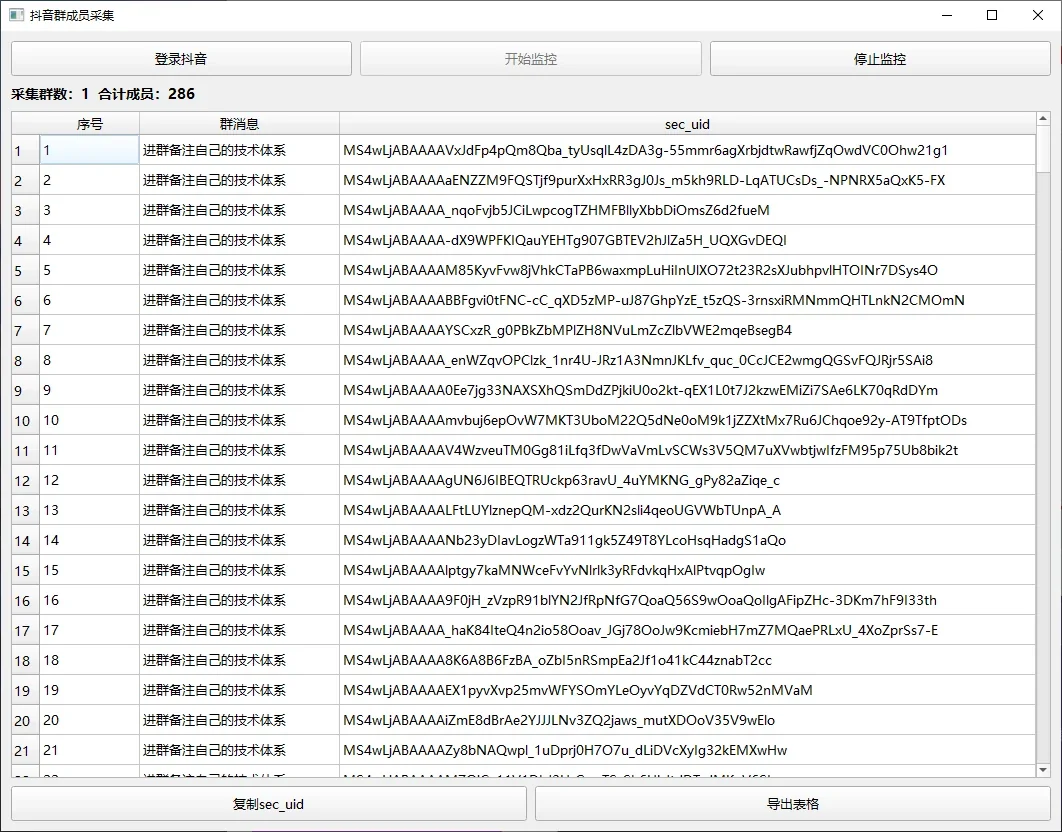Select the 群消息 cell in row 14
Image resolution: width=1062 pixels, height=832 pixels.
point(239,540)
